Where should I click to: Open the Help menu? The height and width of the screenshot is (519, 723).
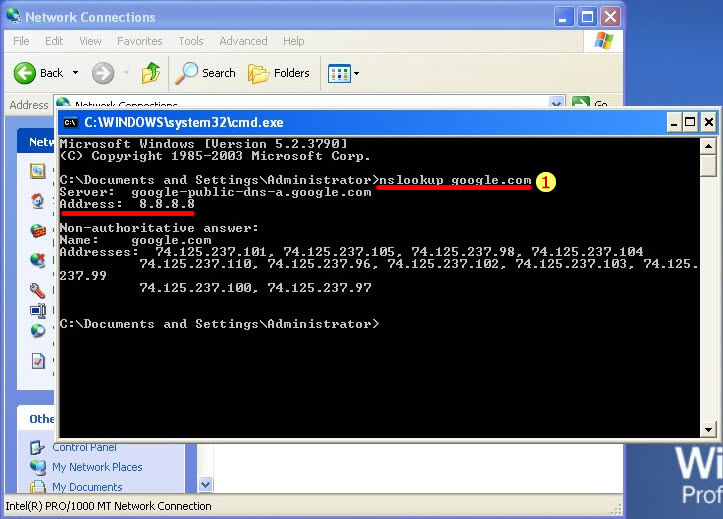point(294,41)
